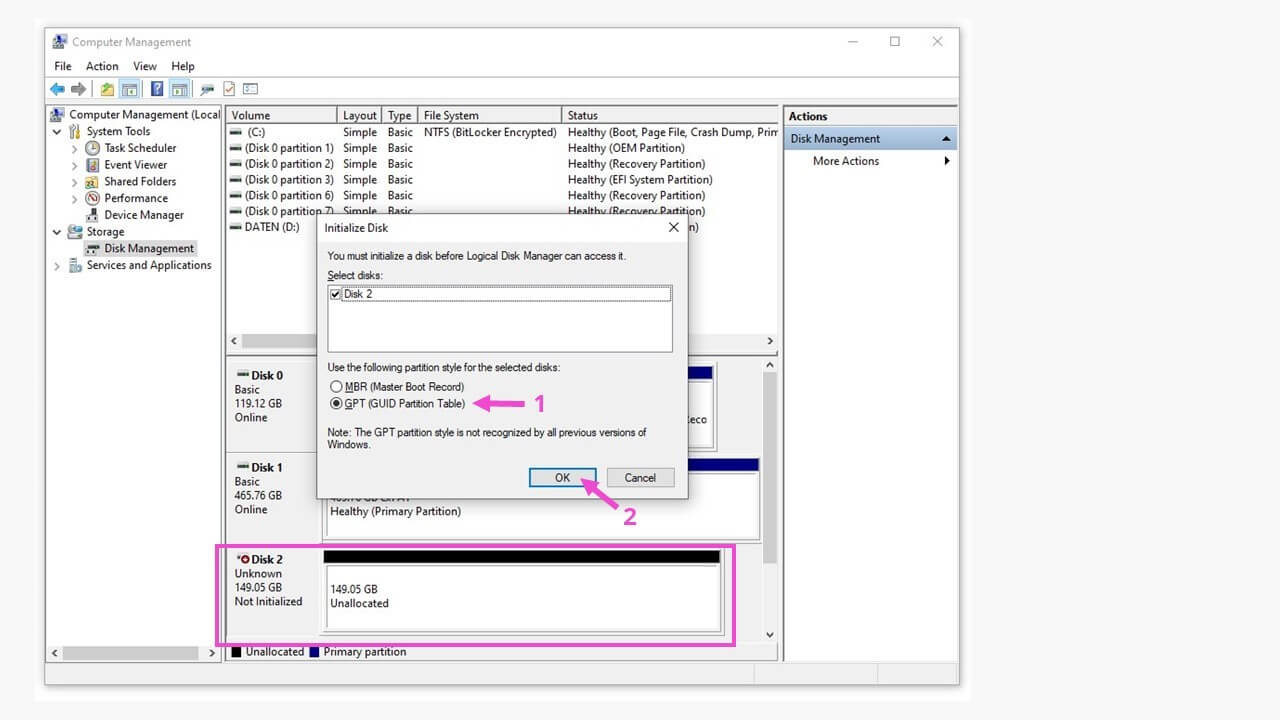Select MBR (Master Boot Record) radio button
The image size is (1280, 720).
(x=336, y=387)
